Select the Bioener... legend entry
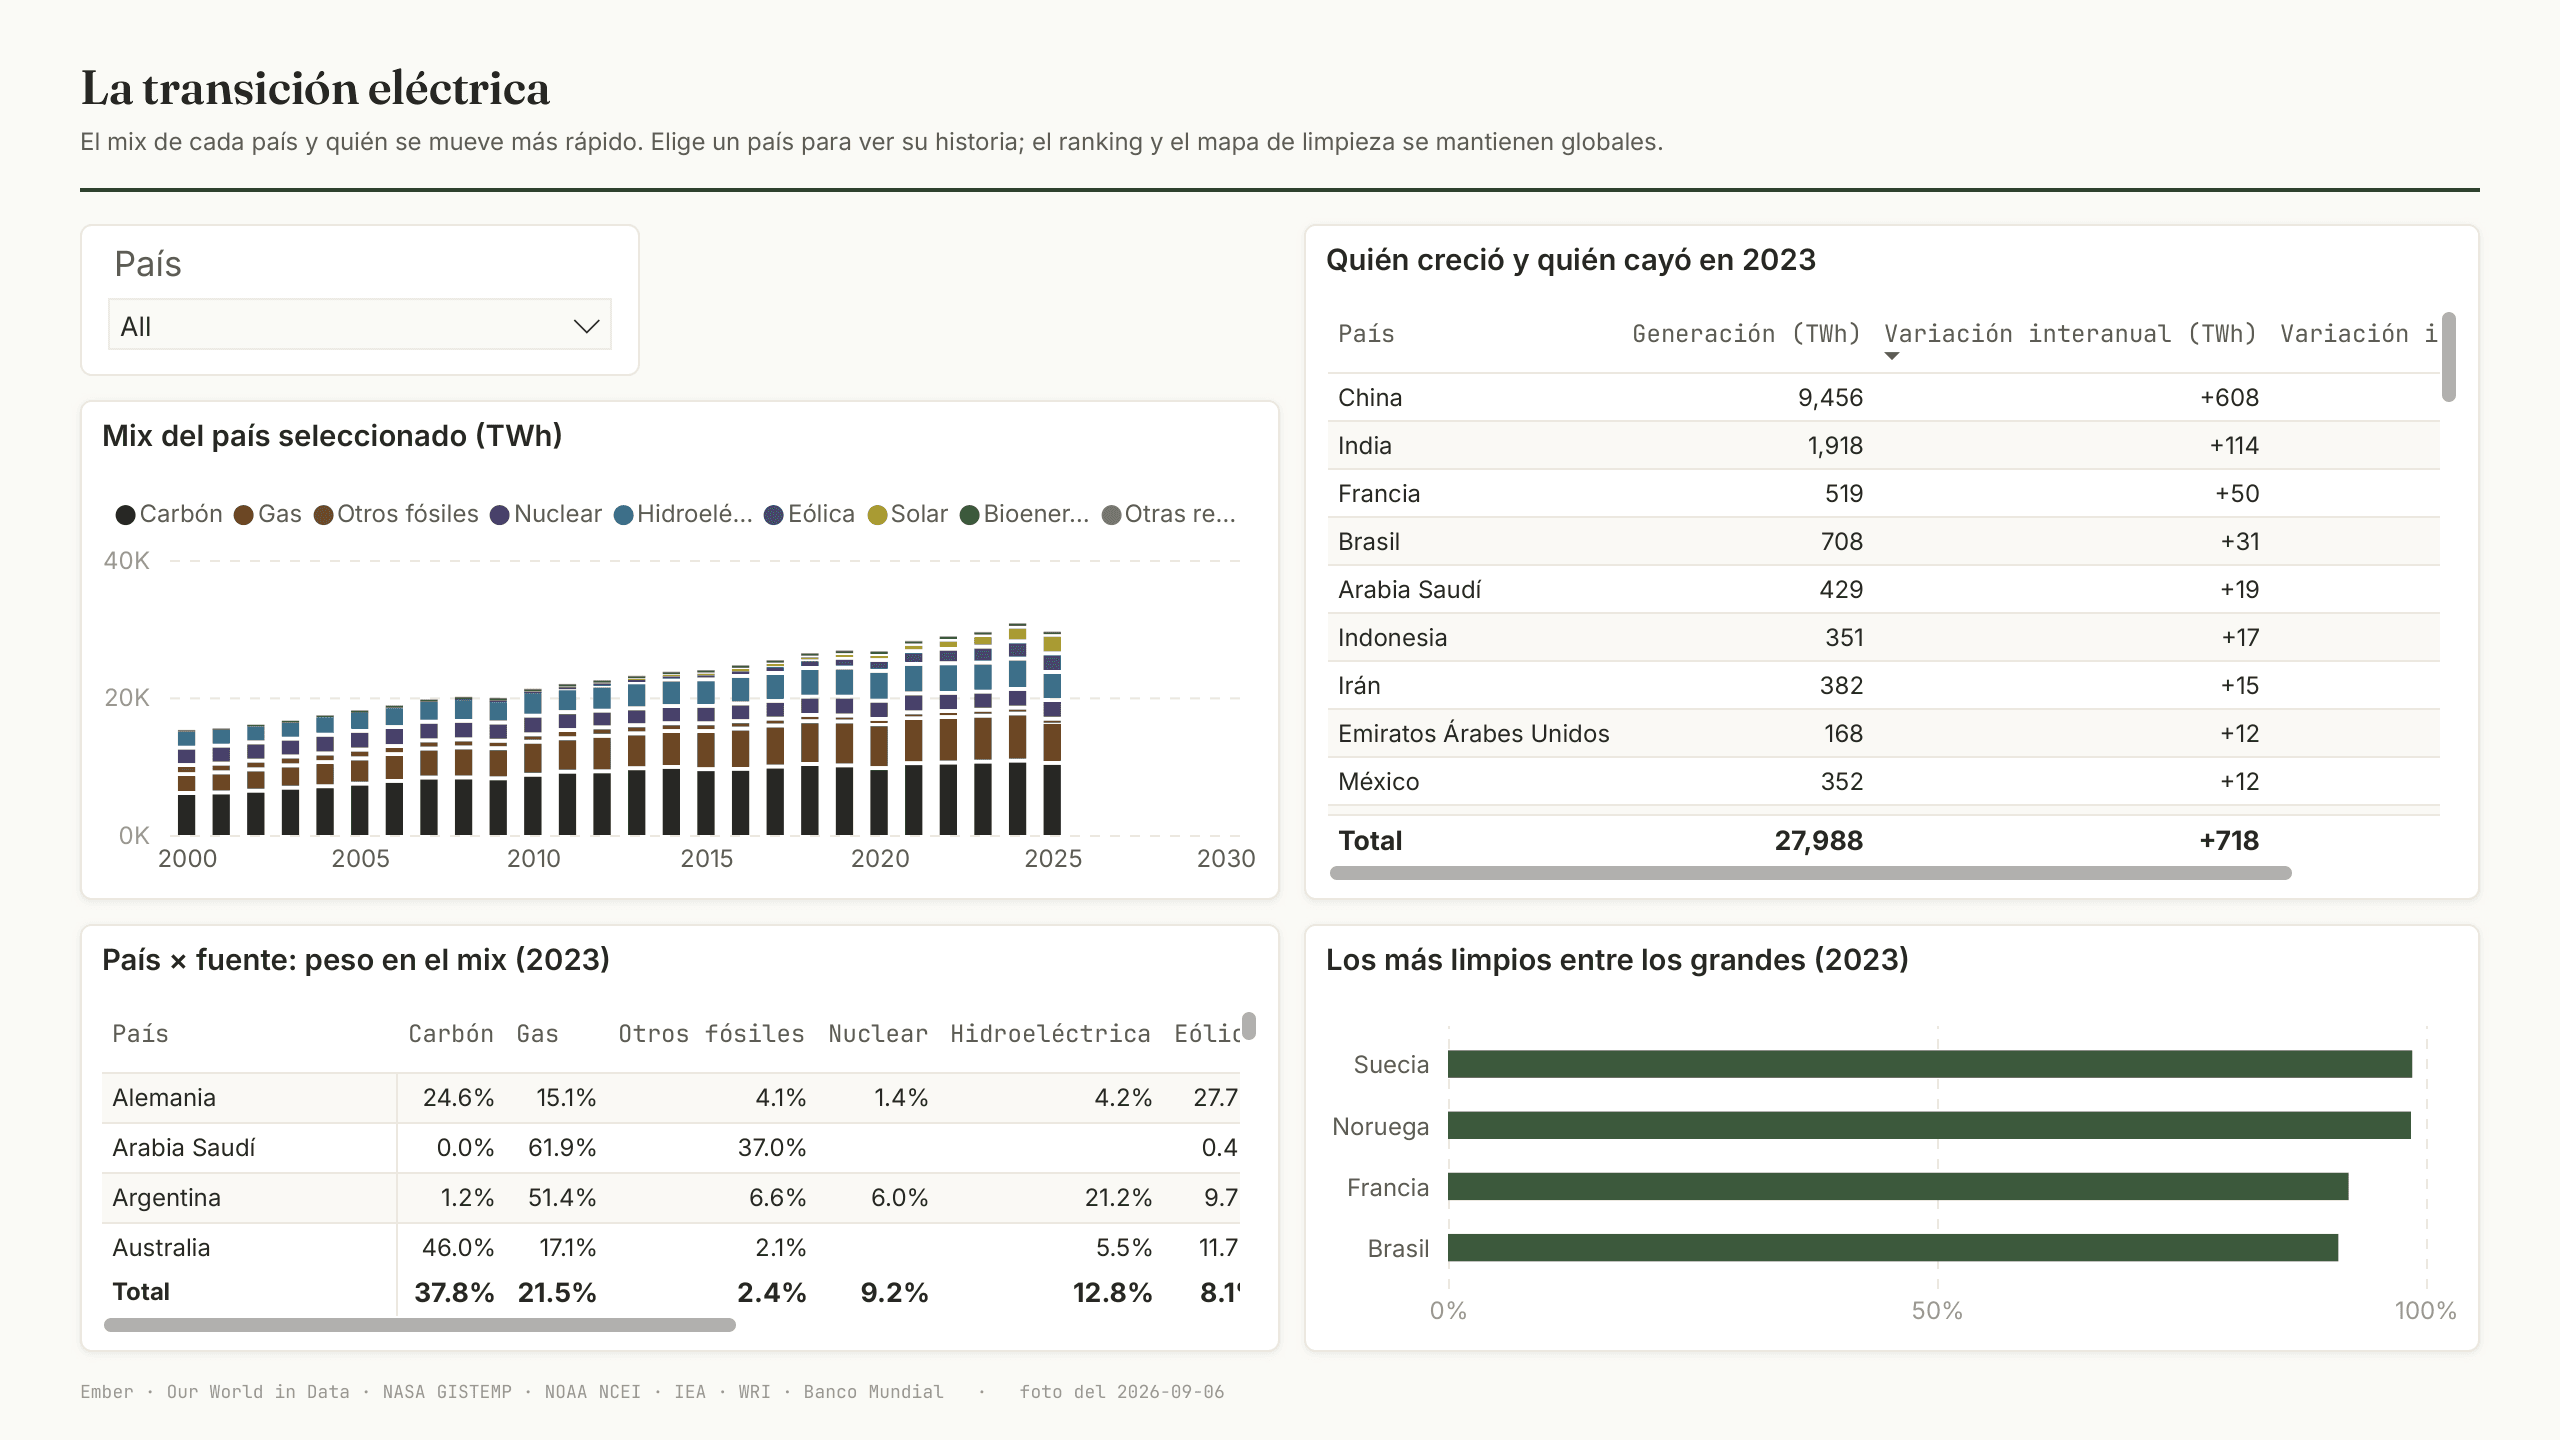Screen dimensions: 2560x1440 point(1024,514)
